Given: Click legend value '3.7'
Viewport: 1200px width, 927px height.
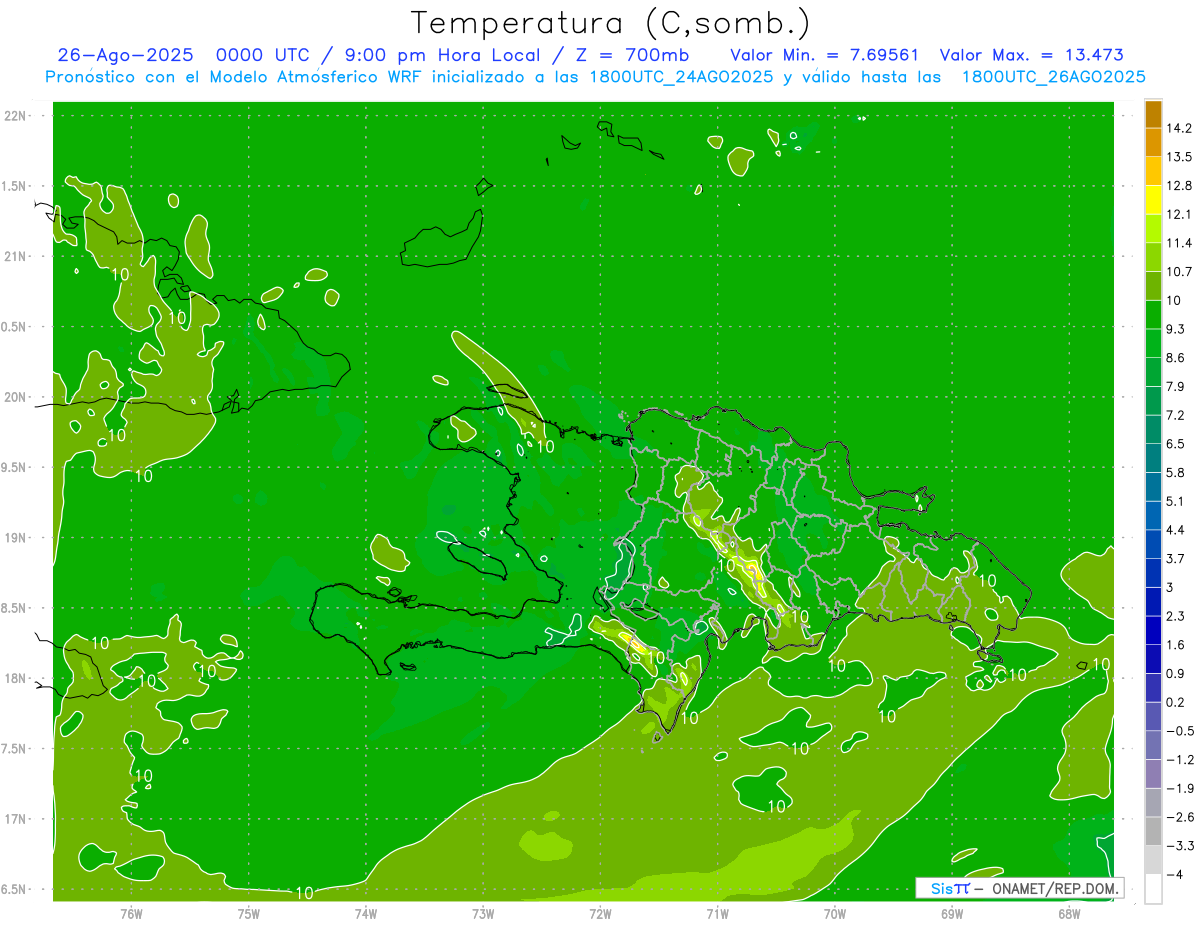Looking at the screenshot, I should click(1175, 558).
